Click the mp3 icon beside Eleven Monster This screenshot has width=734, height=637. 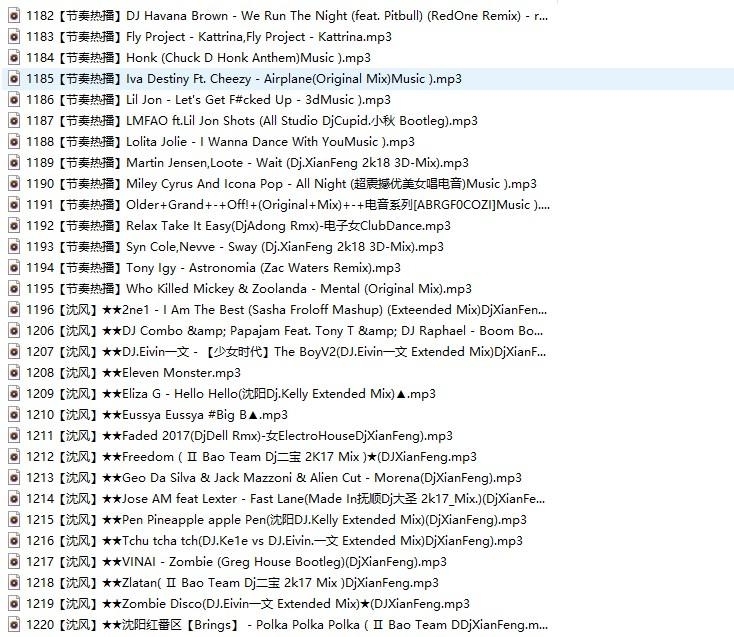click(x=14, y=373)
